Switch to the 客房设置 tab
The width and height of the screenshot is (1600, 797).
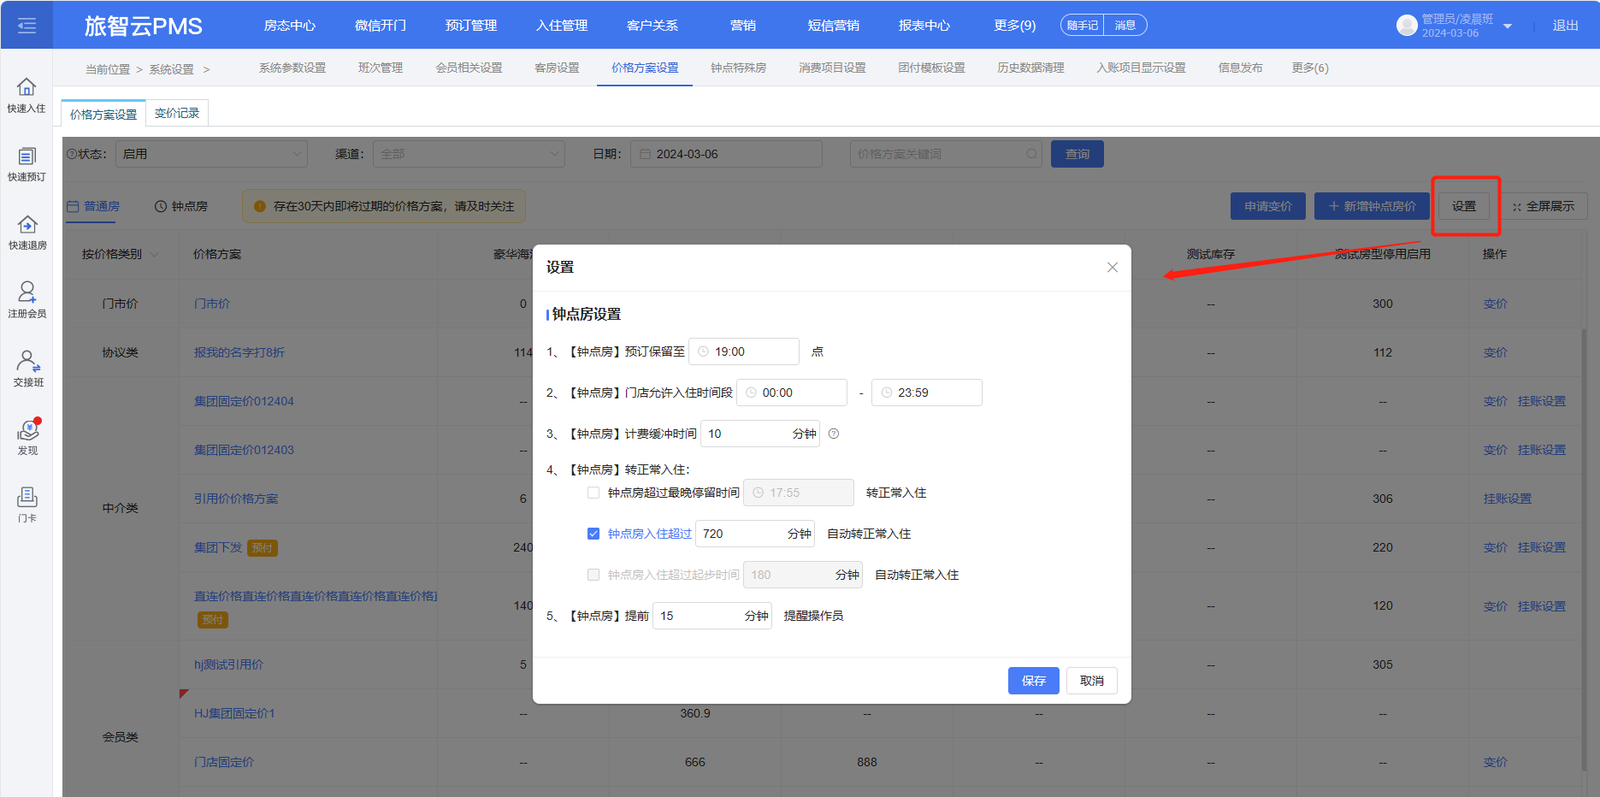557,68
